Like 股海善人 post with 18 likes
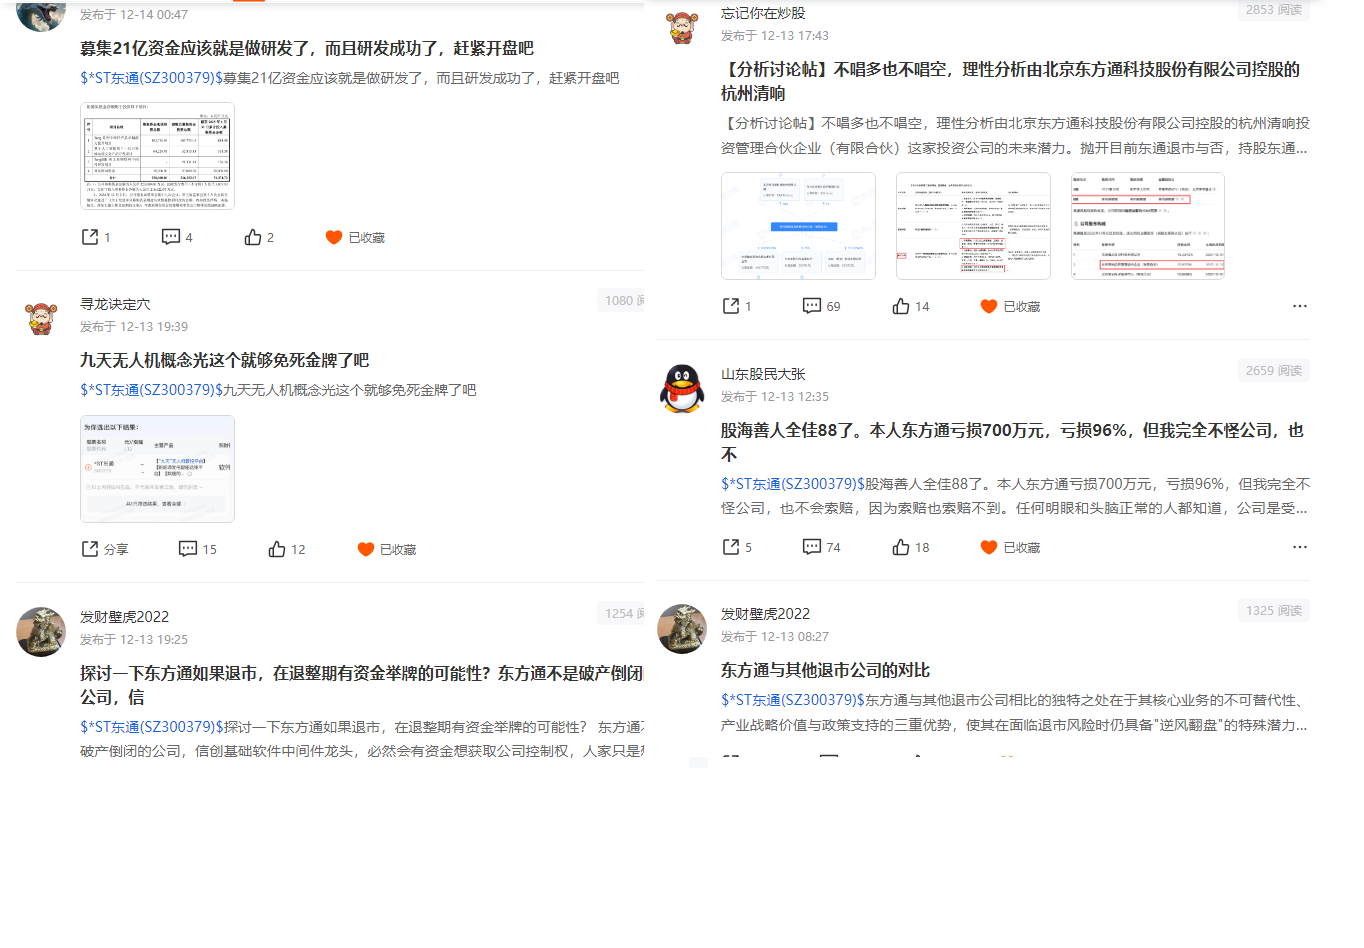Viewport: 1364px width, 948px height. (901, 547)
